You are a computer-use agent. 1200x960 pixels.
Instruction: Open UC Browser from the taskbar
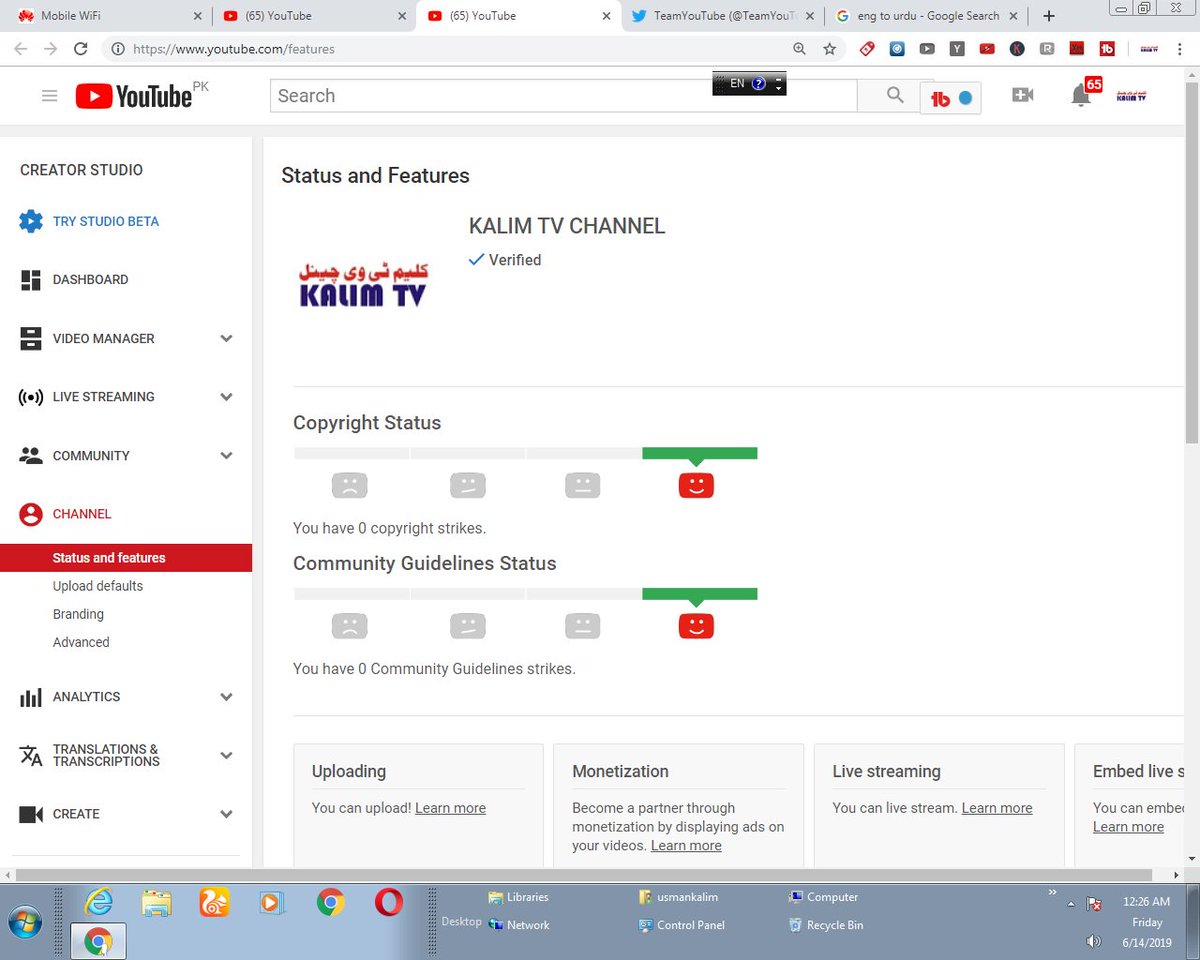(214, 902)
